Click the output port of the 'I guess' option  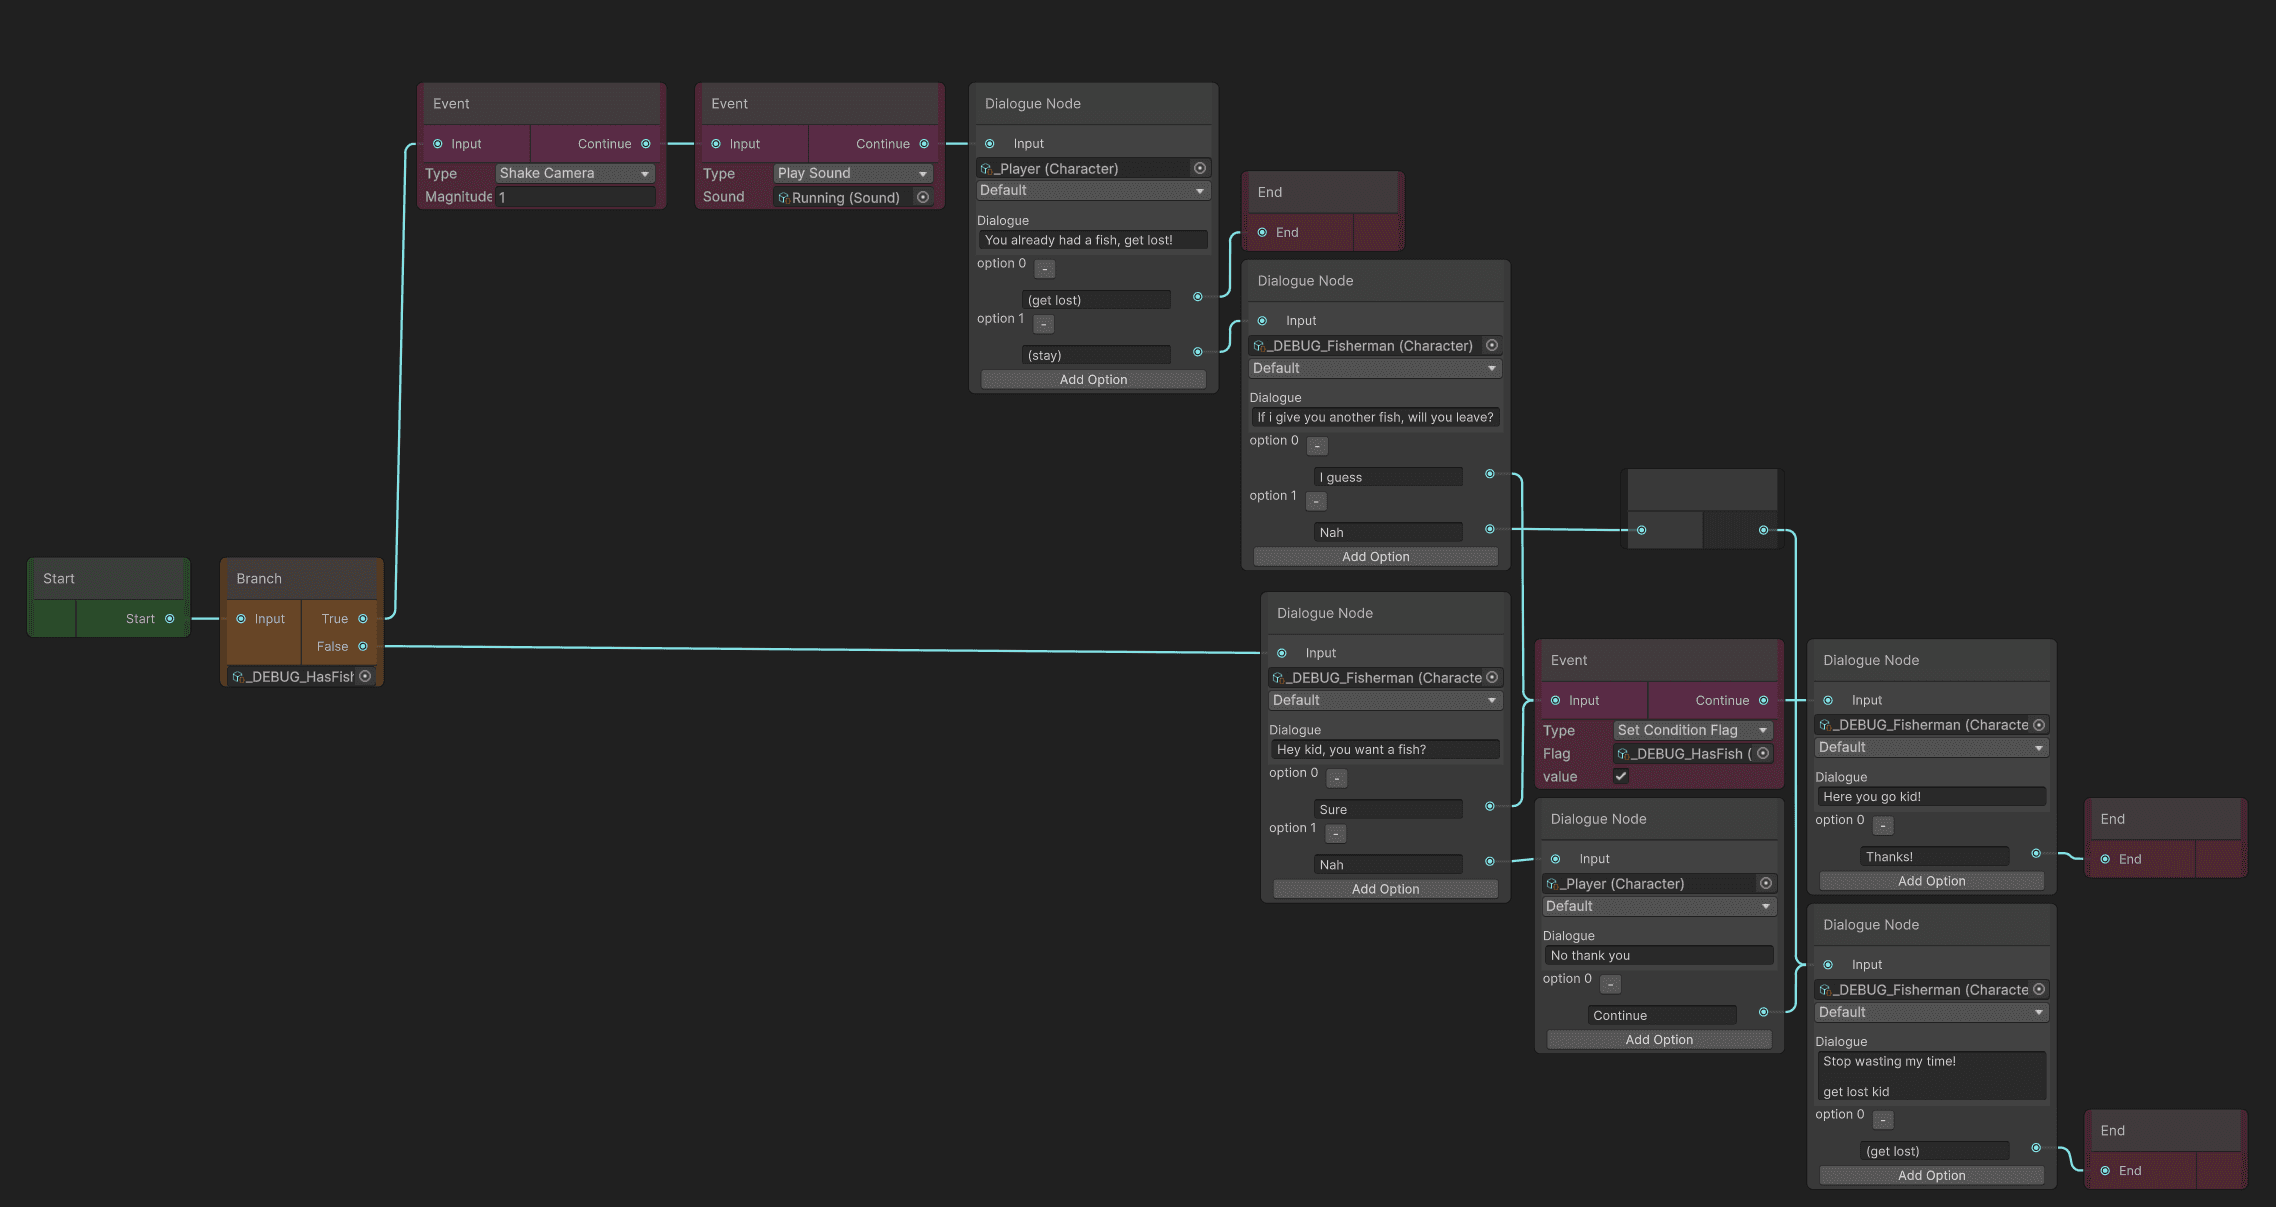(x=1490, y=474)
